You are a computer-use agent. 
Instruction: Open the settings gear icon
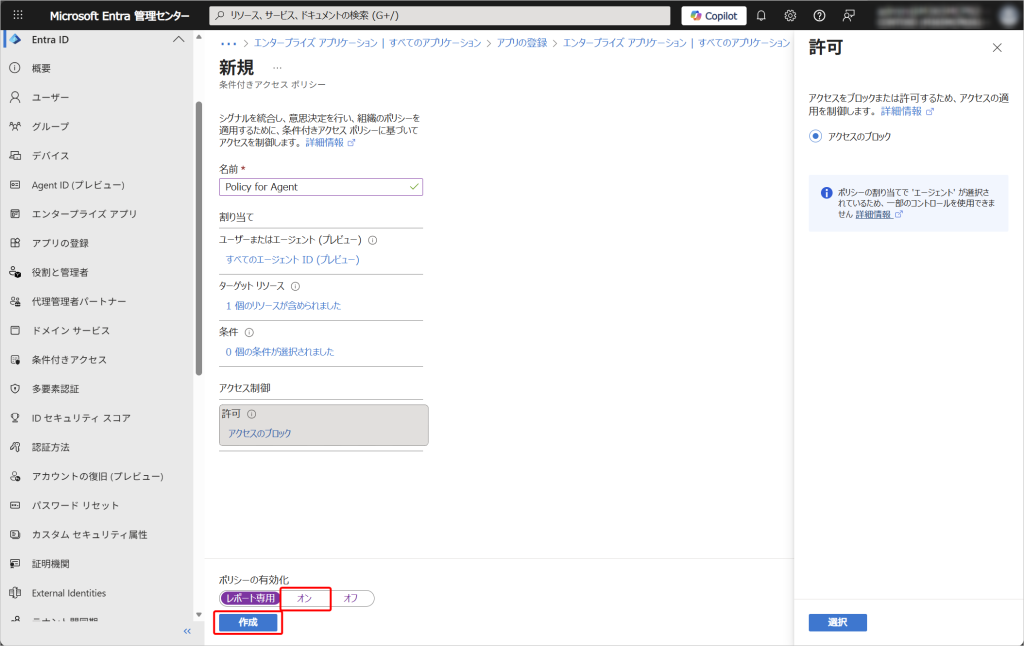point(790,16)
